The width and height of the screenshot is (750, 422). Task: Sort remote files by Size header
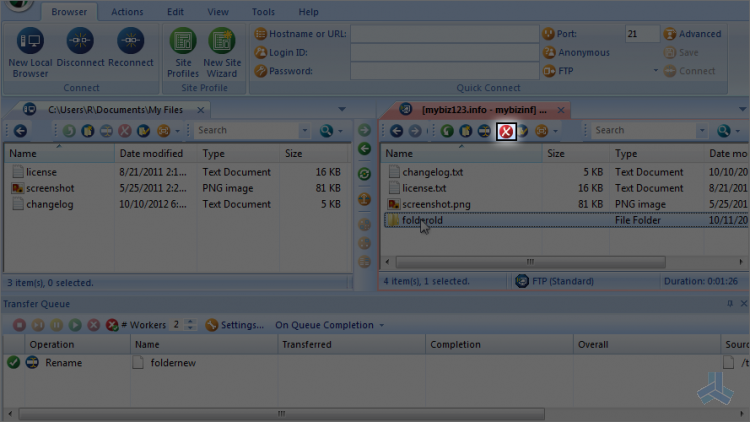[x=575, y=154]
